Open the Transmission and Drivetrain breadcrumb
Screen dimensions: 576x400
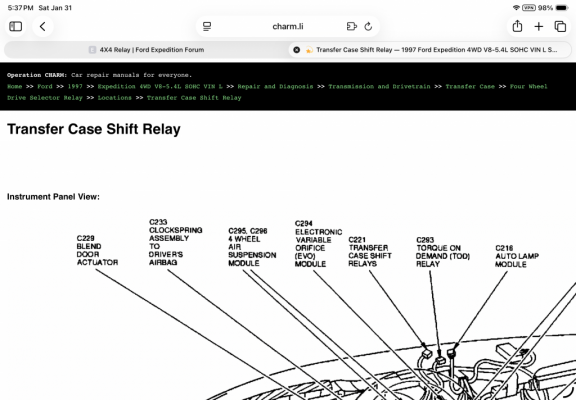[379, 86]
